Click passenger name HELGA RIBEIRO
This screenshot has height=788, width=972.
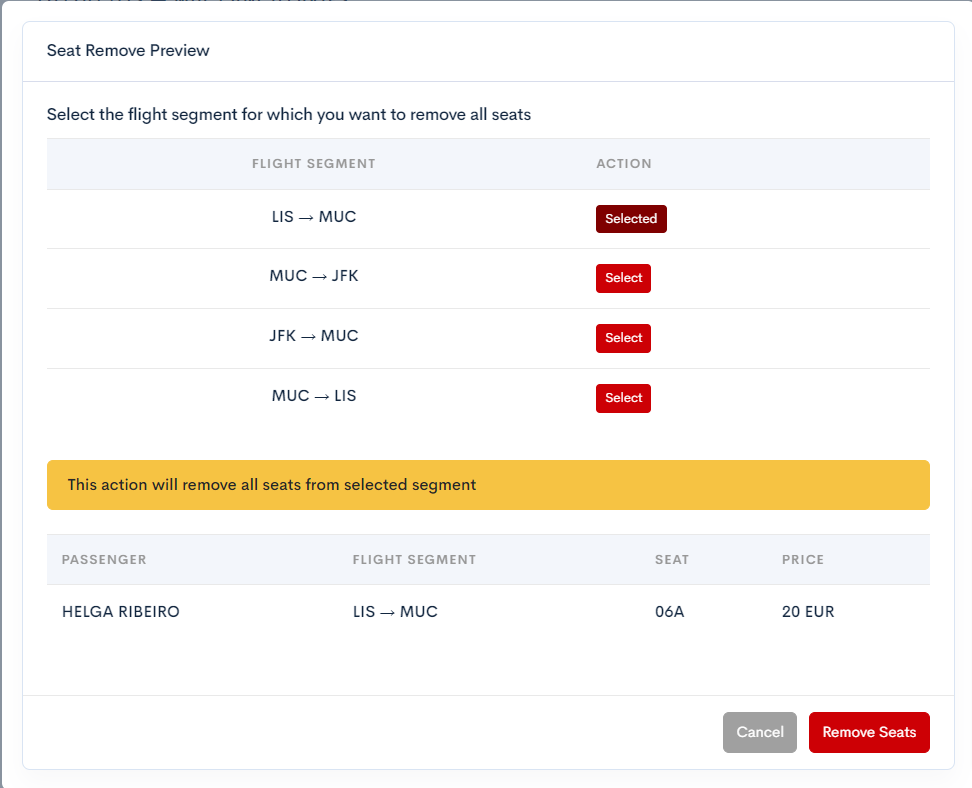pyautogui.click(x=121, y=612)
